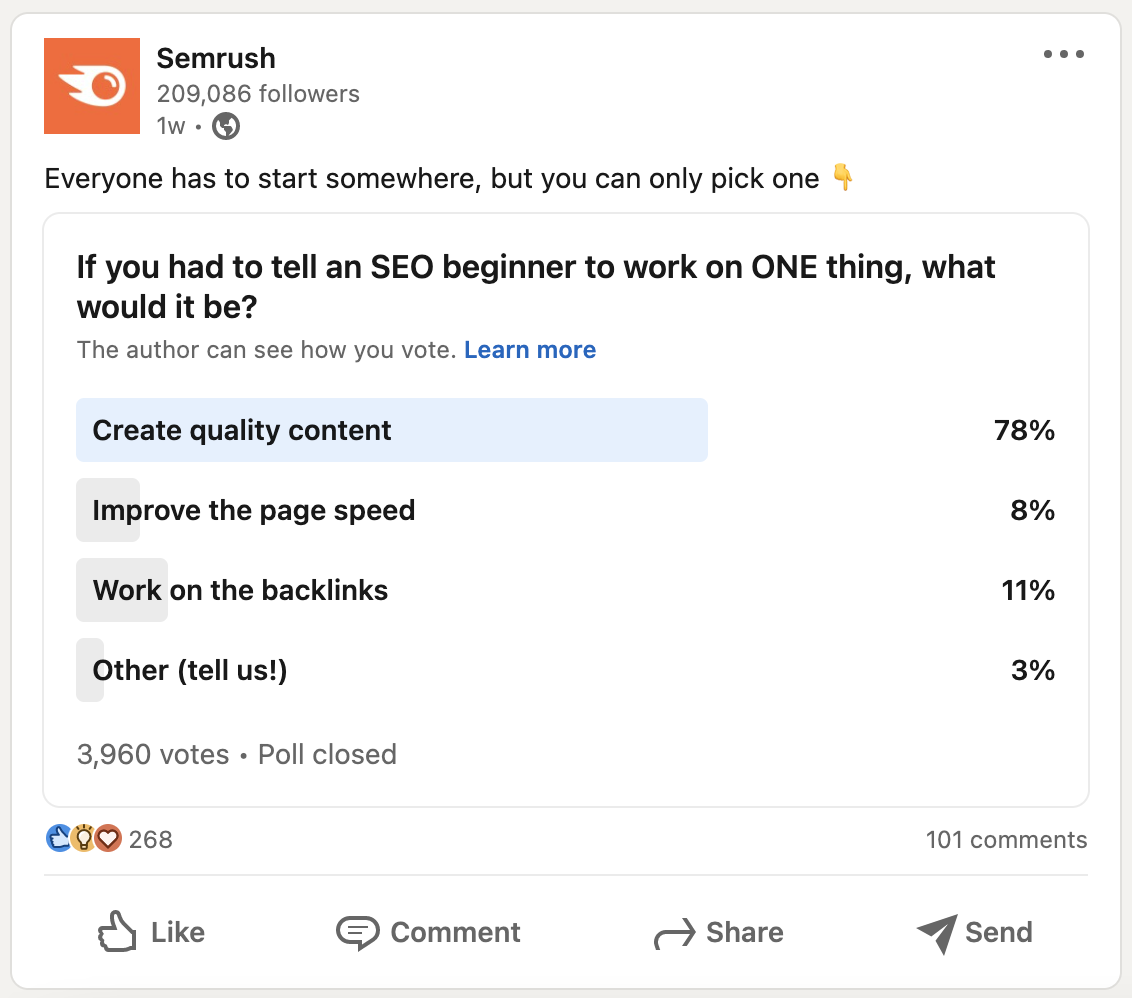The image size is (1132, 998).
Task: View the 101 comments
Action: pos(1006,839)
